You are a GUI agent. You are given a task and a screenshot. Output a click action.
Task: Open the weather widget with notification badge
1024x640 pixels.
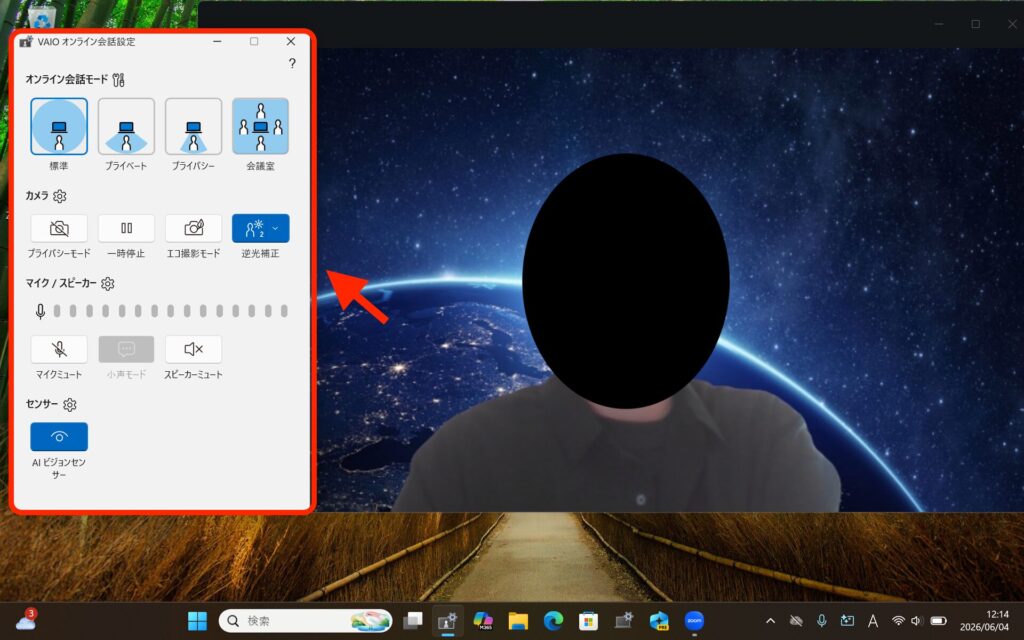(x=26, y=620)
